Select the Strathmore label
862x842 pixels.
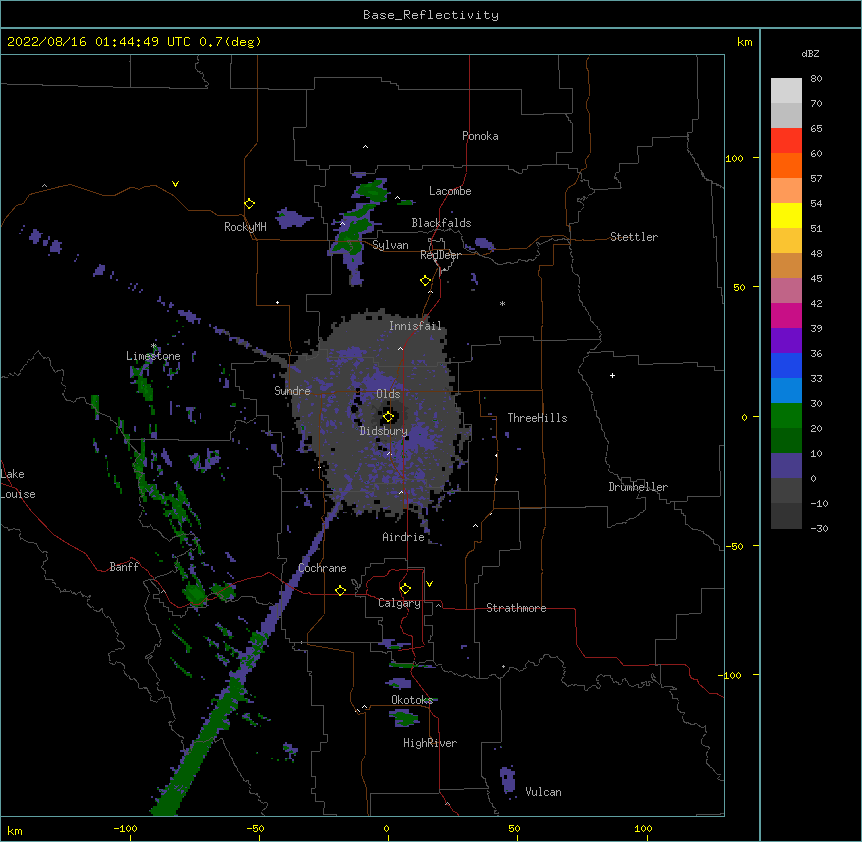516,608
